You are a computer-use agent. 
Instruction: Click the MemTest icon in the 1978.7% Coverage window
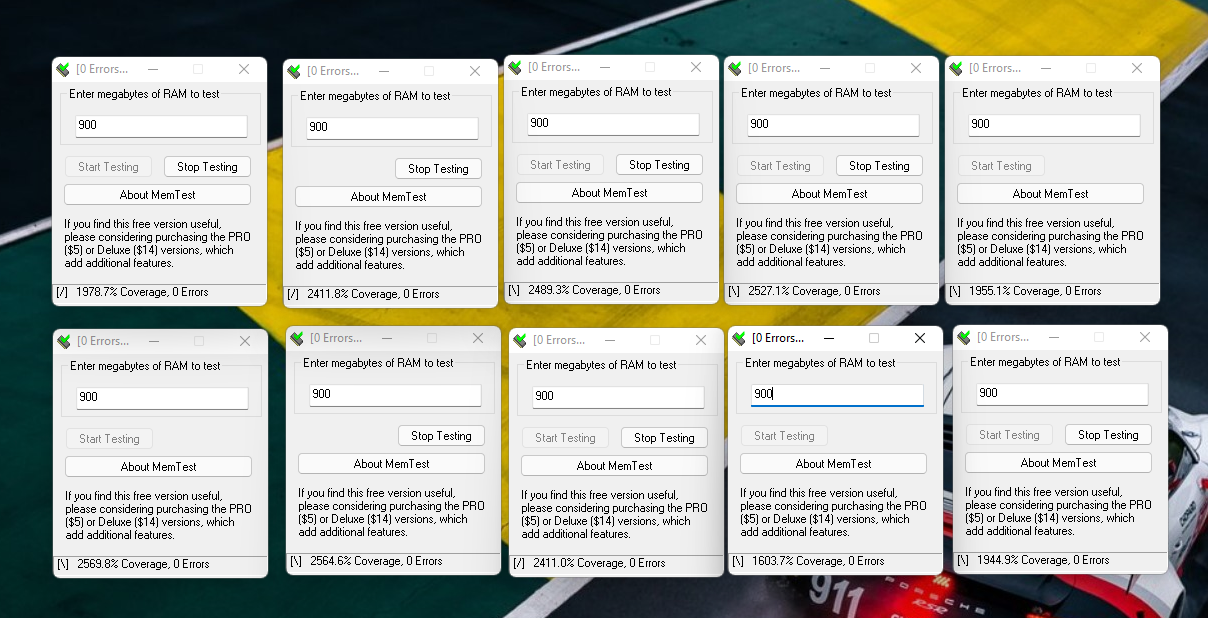pyautogui.click(x=64, y=70)
